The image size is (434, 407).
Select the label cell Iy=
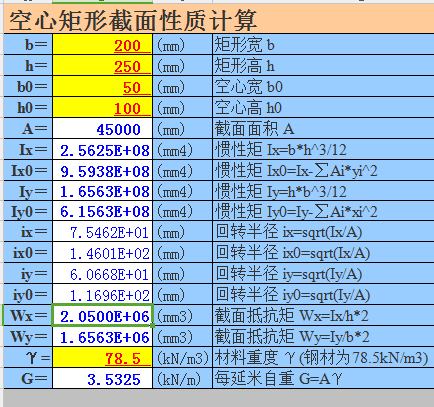28,191
